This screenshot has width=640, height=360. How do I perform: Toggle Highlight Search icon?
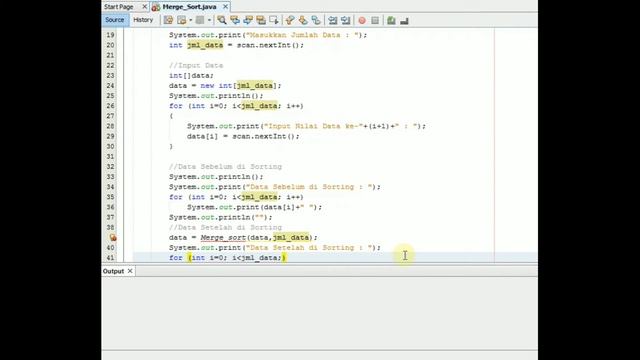tap(261, 20)
